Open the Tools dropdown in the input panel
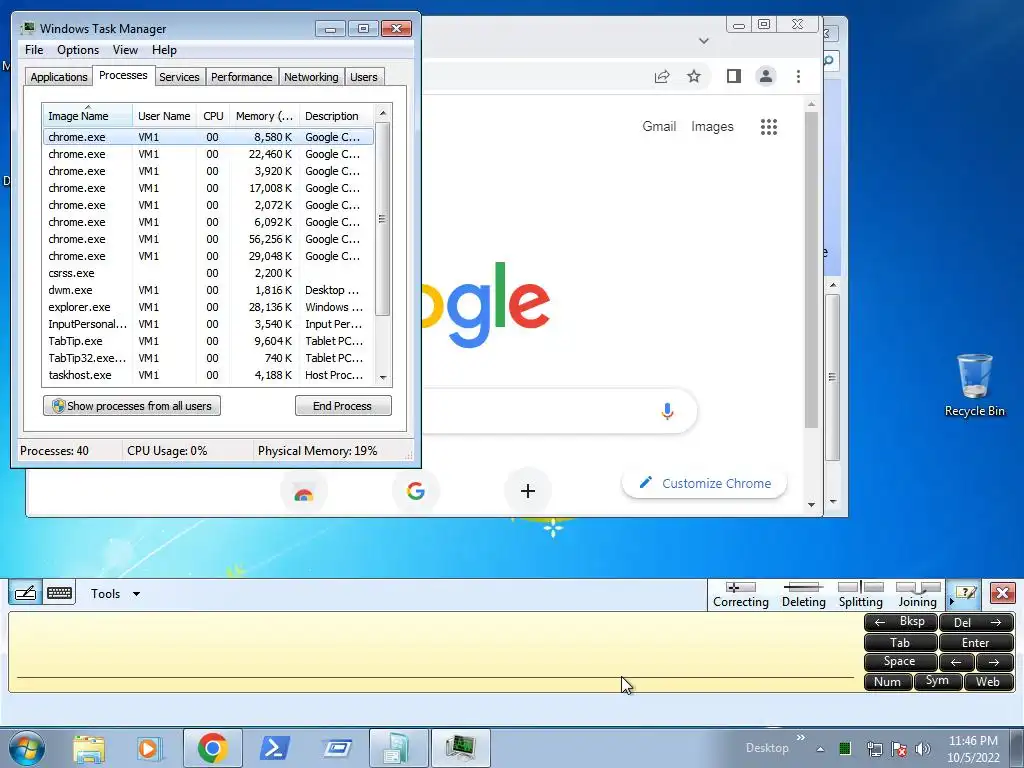The width and height of the screenshot is (1024, 768). 115,594
